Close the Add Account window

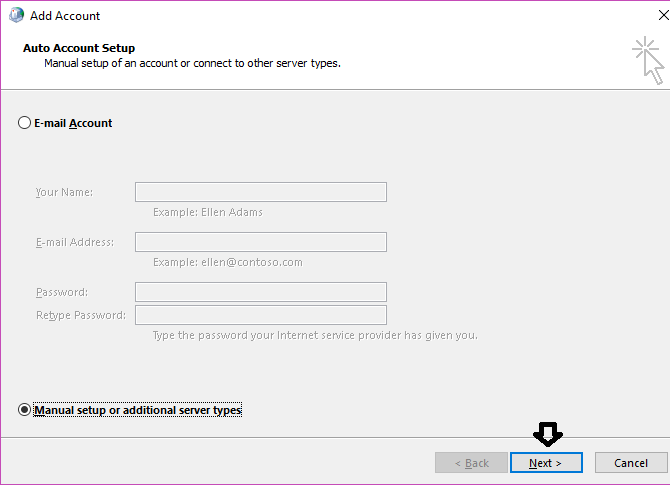click(663, 15)
